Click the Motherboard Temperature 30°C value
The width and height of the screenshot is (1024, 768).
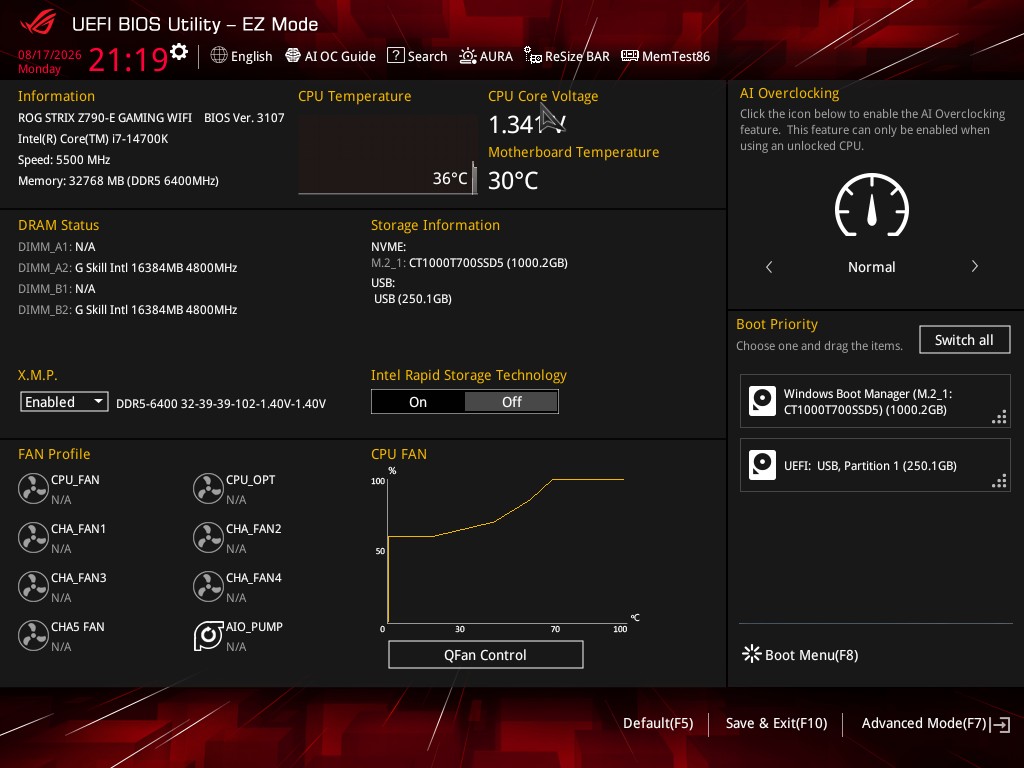[513, 181]
